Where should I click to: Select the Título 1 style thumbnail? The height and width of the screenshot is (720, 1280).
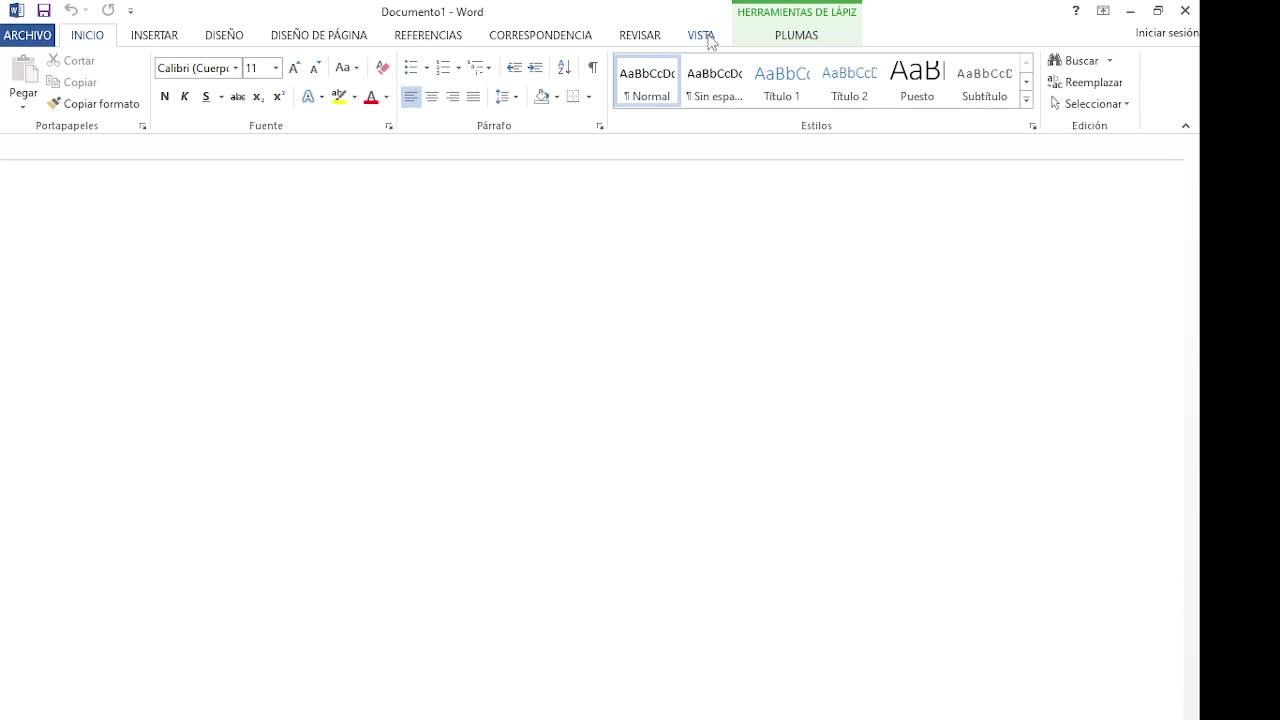[x=782, y=82]
